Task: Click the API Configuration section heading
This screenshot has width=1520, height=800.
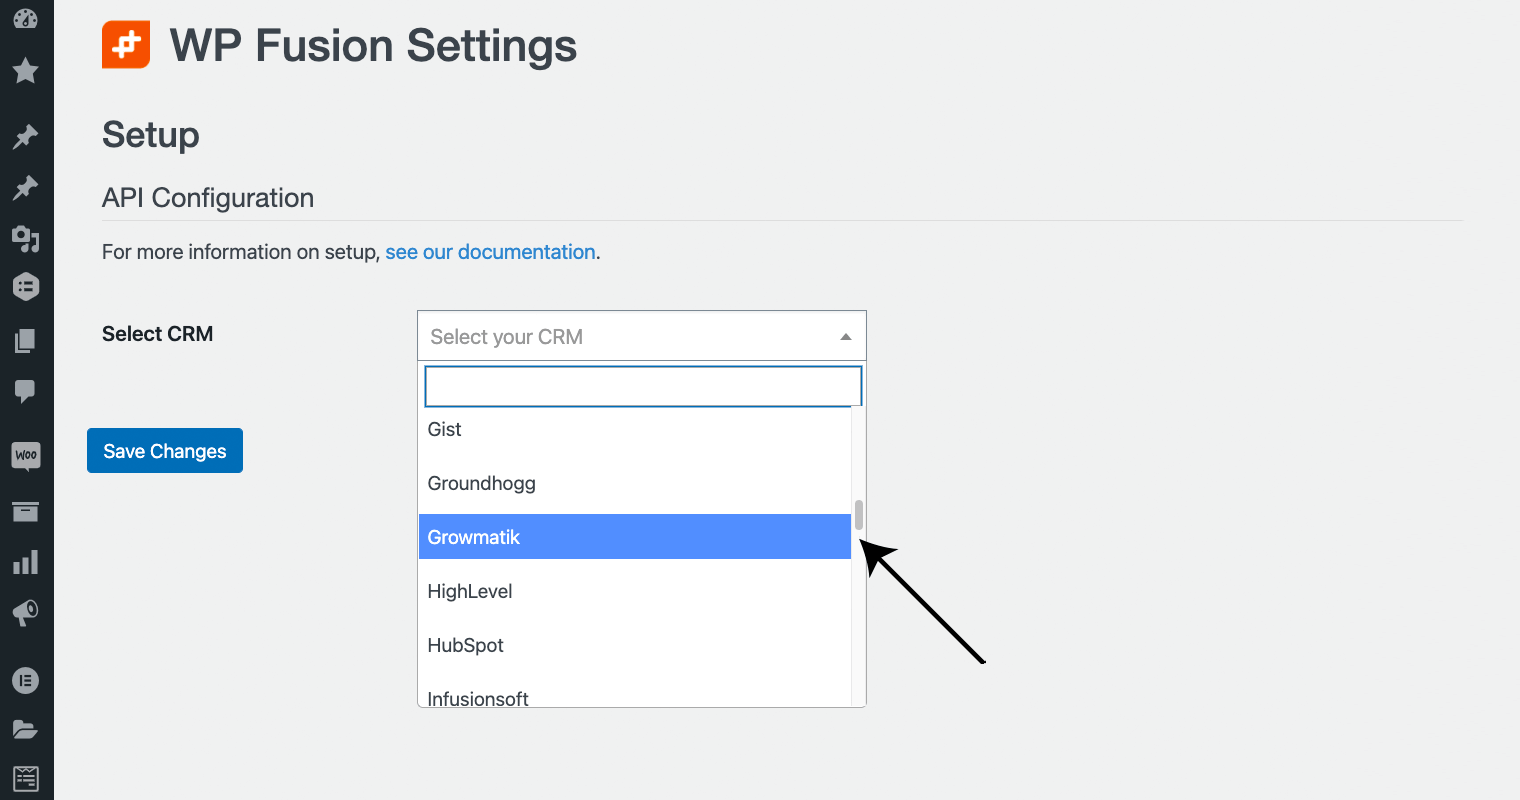Action: tap(208, 198)
